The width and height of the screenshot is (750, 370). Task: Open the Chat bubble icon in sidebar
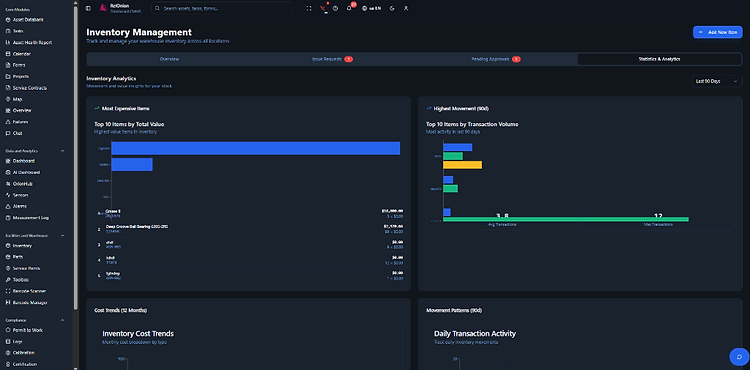click(8, 133)
